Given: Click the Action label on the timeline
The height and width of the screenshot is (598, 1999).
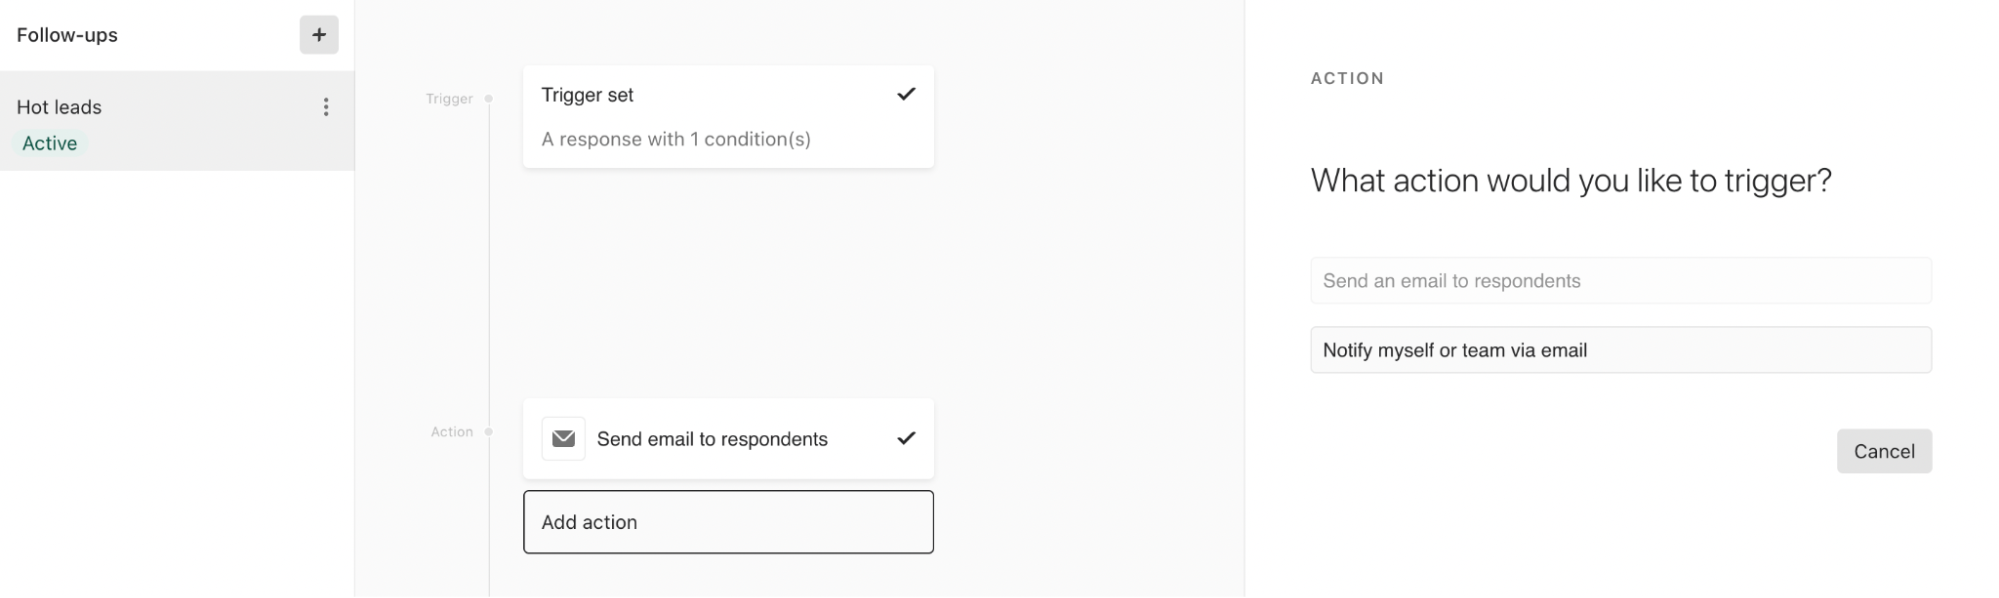Looking at the screenshot, I should pyautogui.click(x=452, y=432).
